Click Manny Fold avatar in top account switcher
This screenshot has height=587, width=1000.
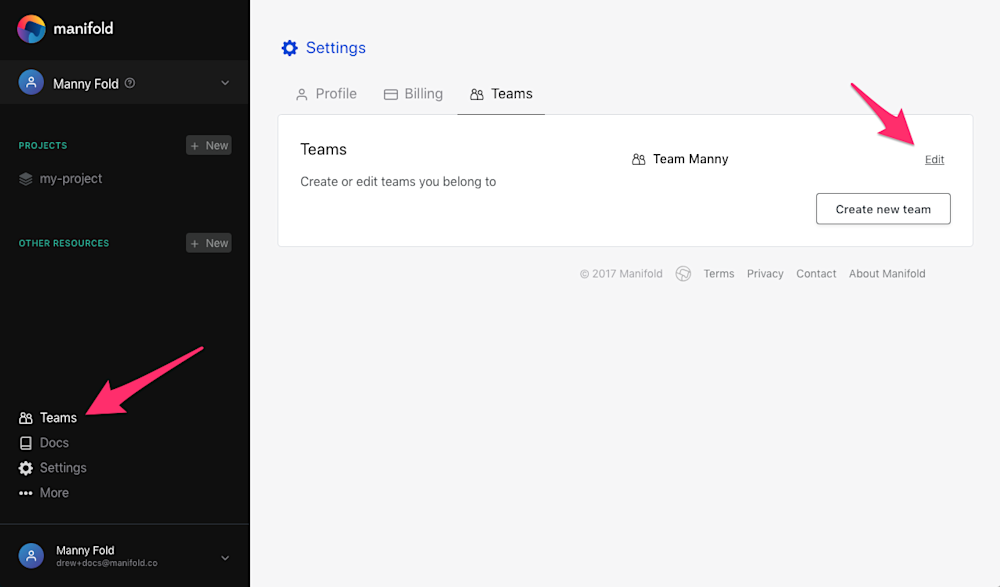click(x=31, y=82)
